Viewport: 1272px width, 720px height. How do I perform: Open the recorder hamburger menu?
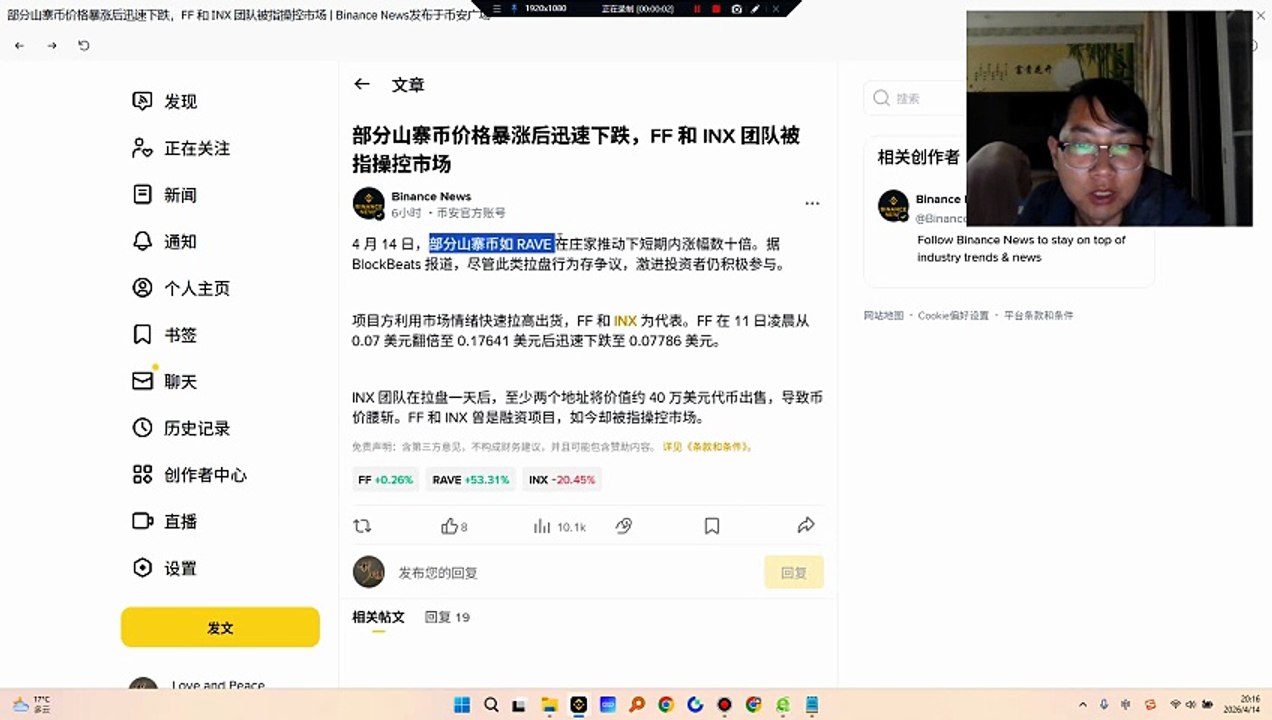pyautogui.click(x=495, y=8)
